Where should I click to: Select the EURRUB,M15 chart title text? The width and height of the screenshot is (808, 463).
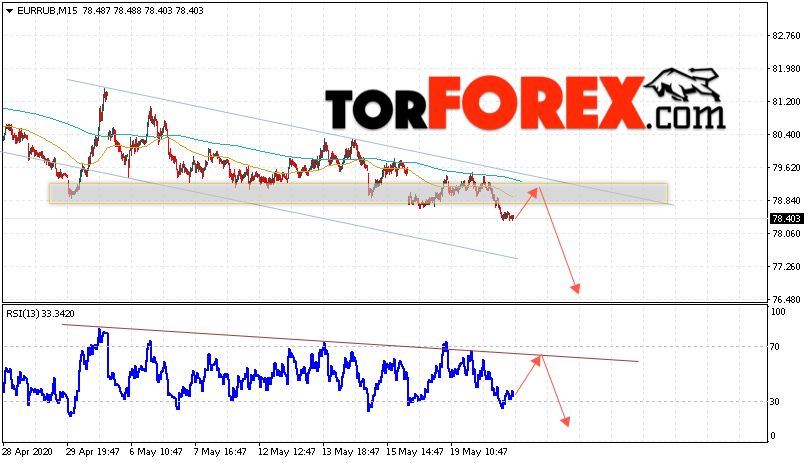(x=47, y=11)
